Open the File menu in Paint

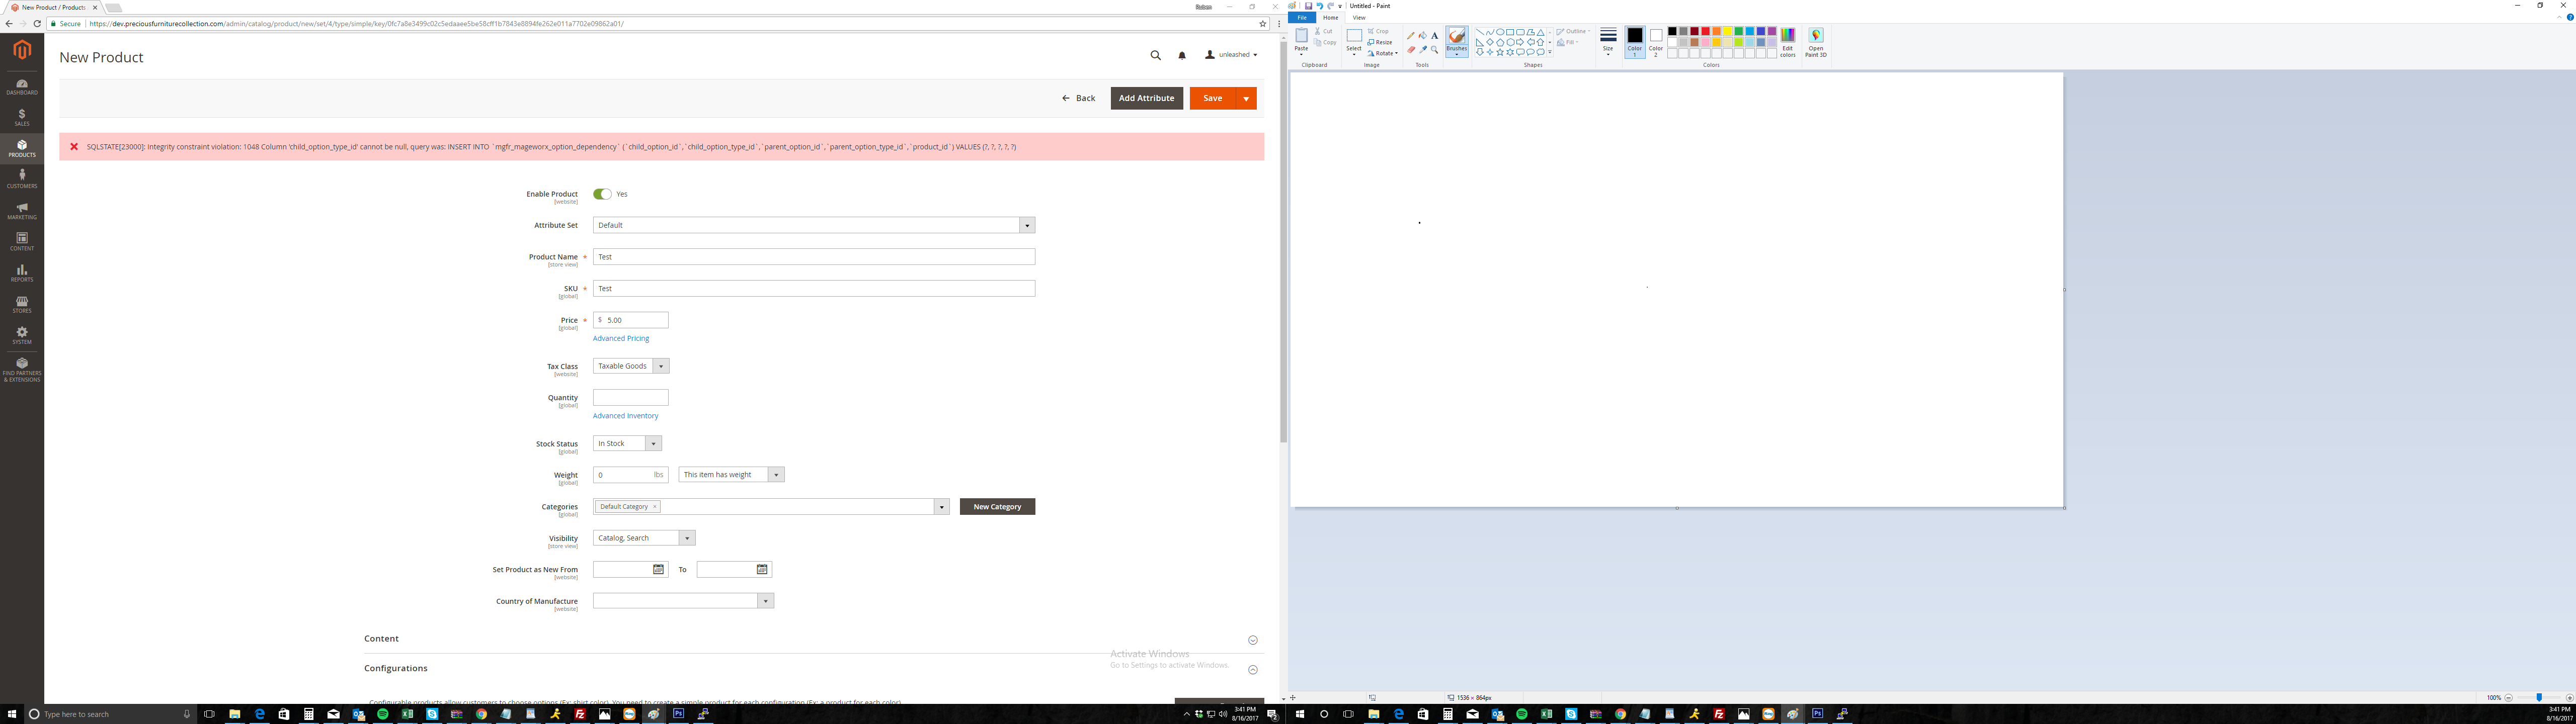click(1302, 17)
